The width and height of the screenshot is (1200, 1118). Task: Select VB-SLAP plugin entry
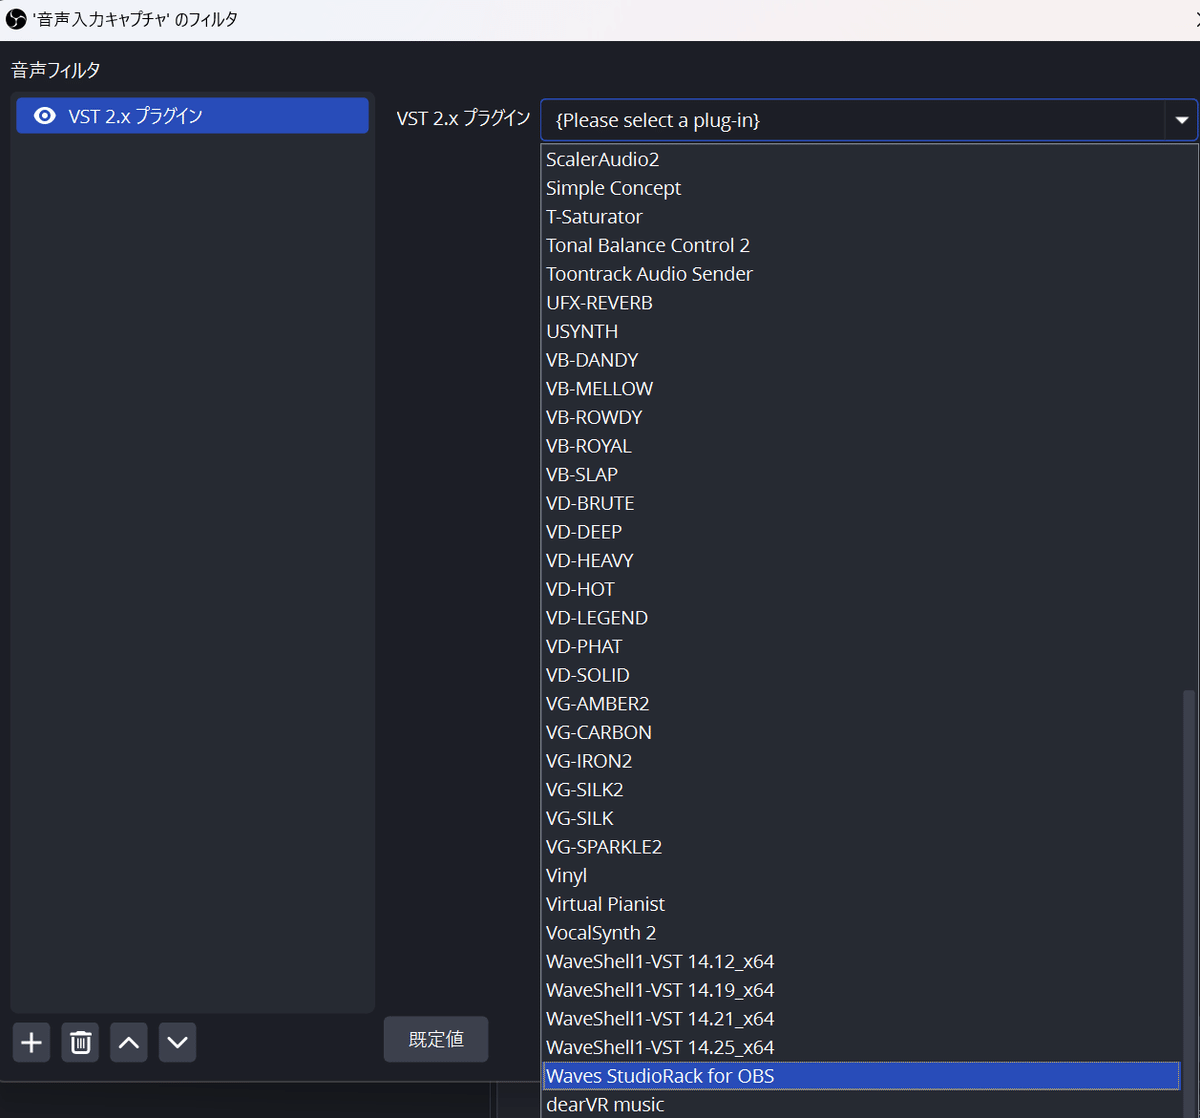point(861,475)
